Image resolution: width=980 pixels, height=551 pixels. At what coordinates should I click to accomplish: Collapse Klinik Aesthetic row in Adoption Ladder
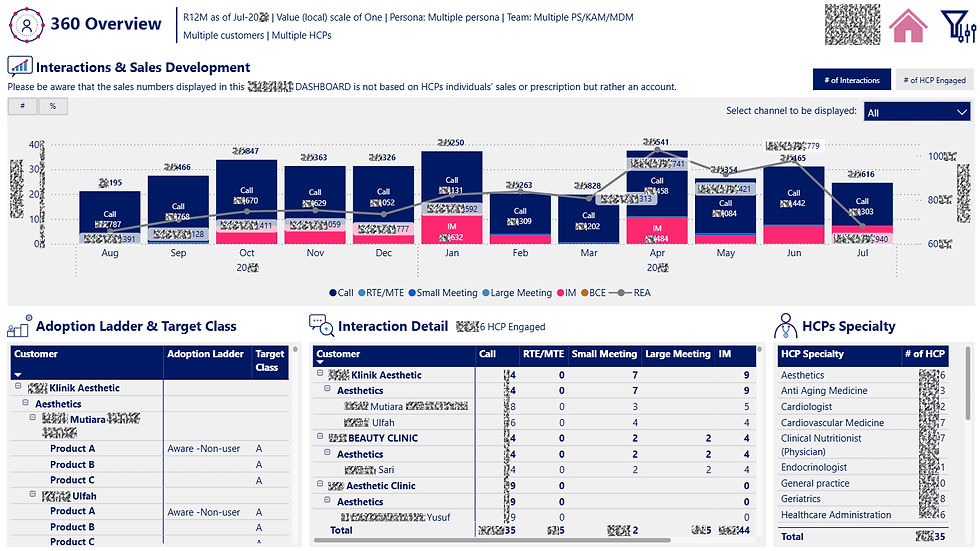(18, 387)
